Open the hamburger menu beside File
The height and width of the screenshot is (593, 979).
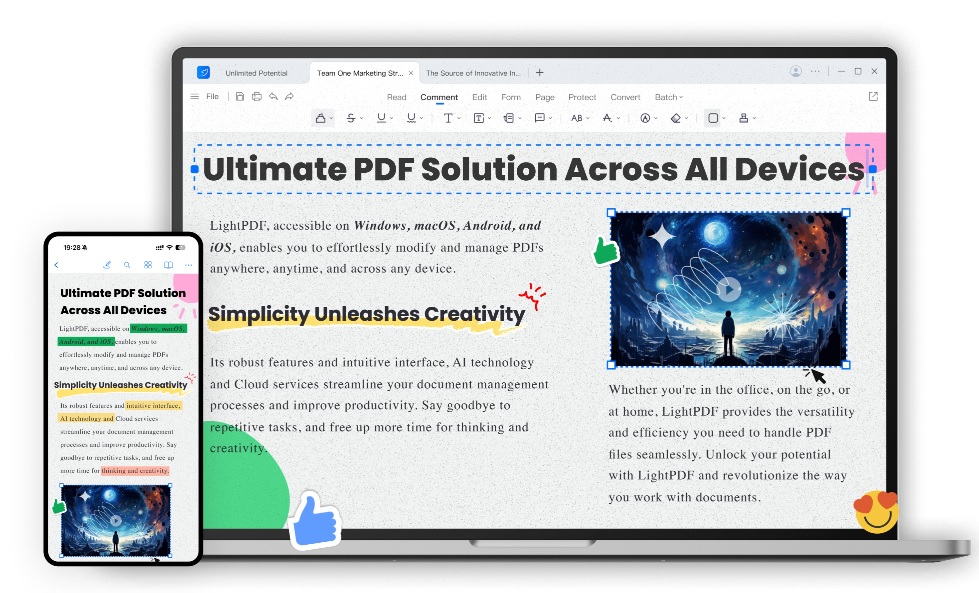[194, 97]
